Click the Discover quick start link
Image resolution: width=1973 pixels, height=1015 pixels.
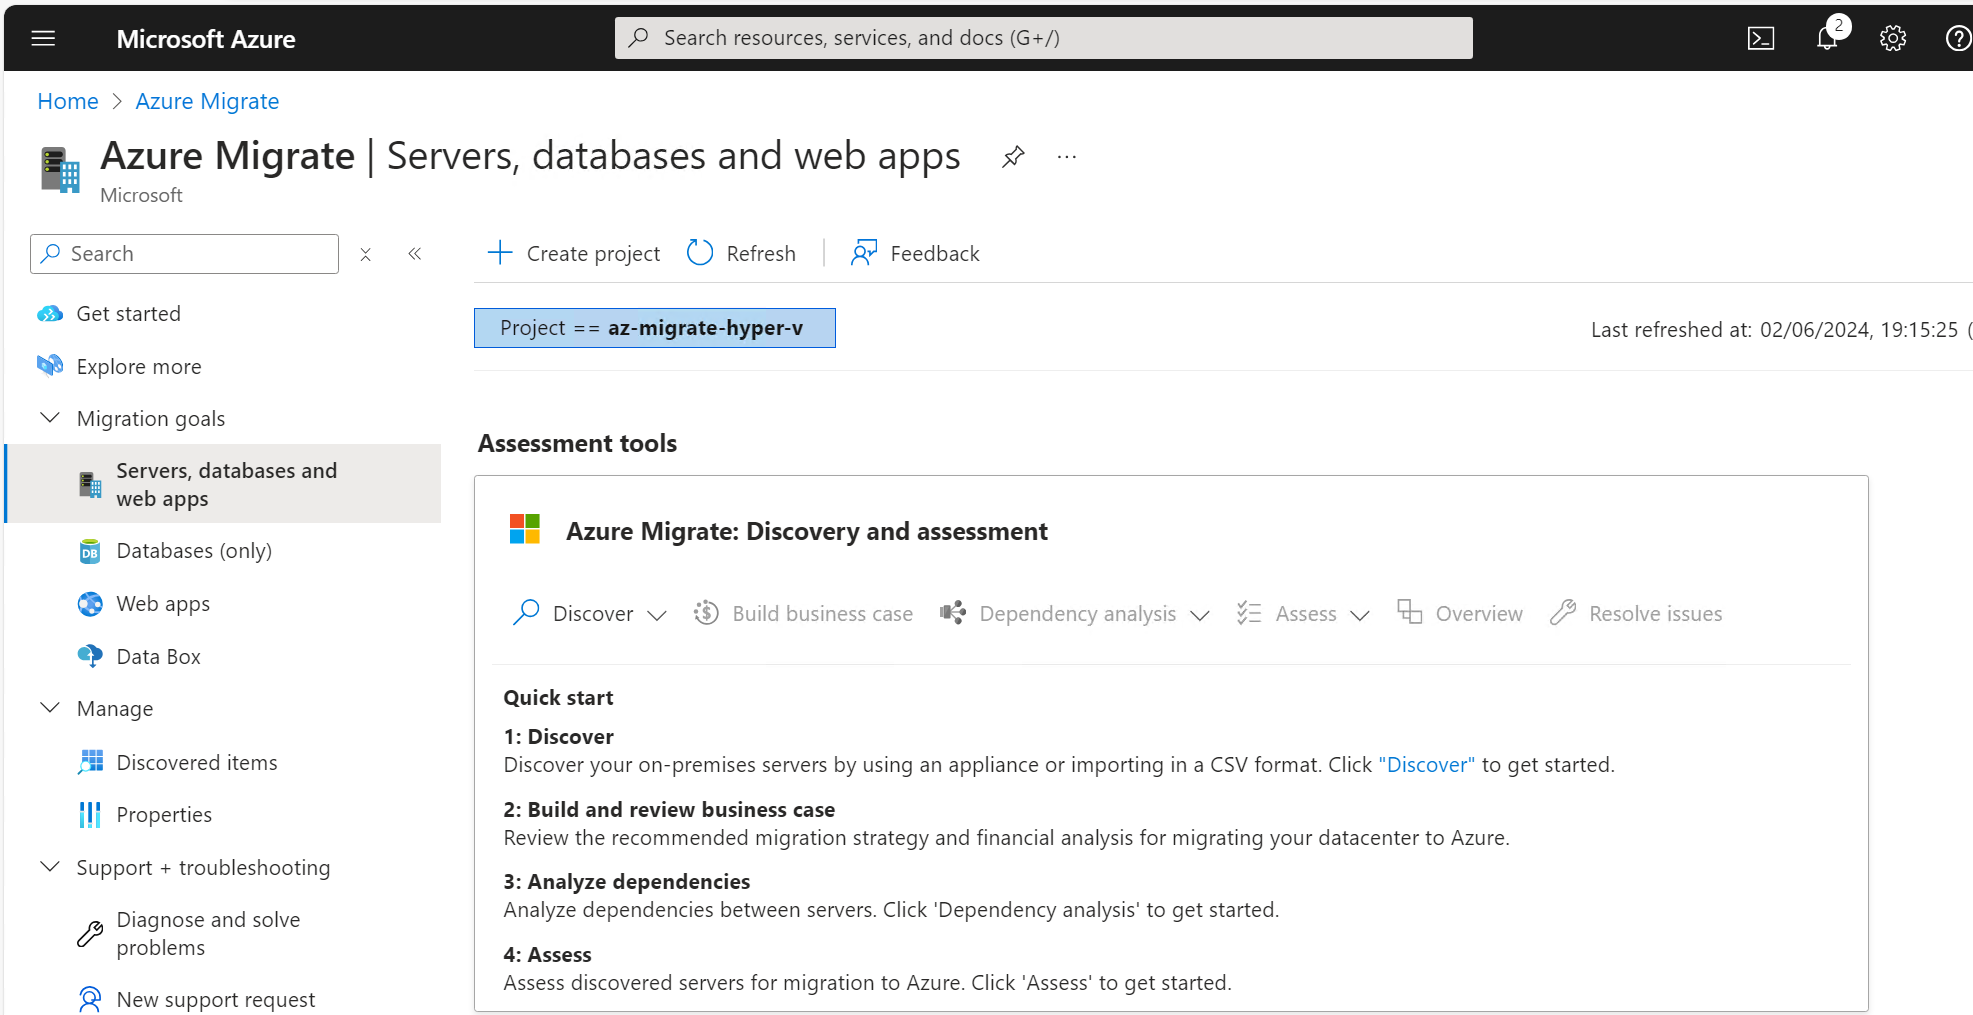pyautogui.click(x=1427, y=764)
